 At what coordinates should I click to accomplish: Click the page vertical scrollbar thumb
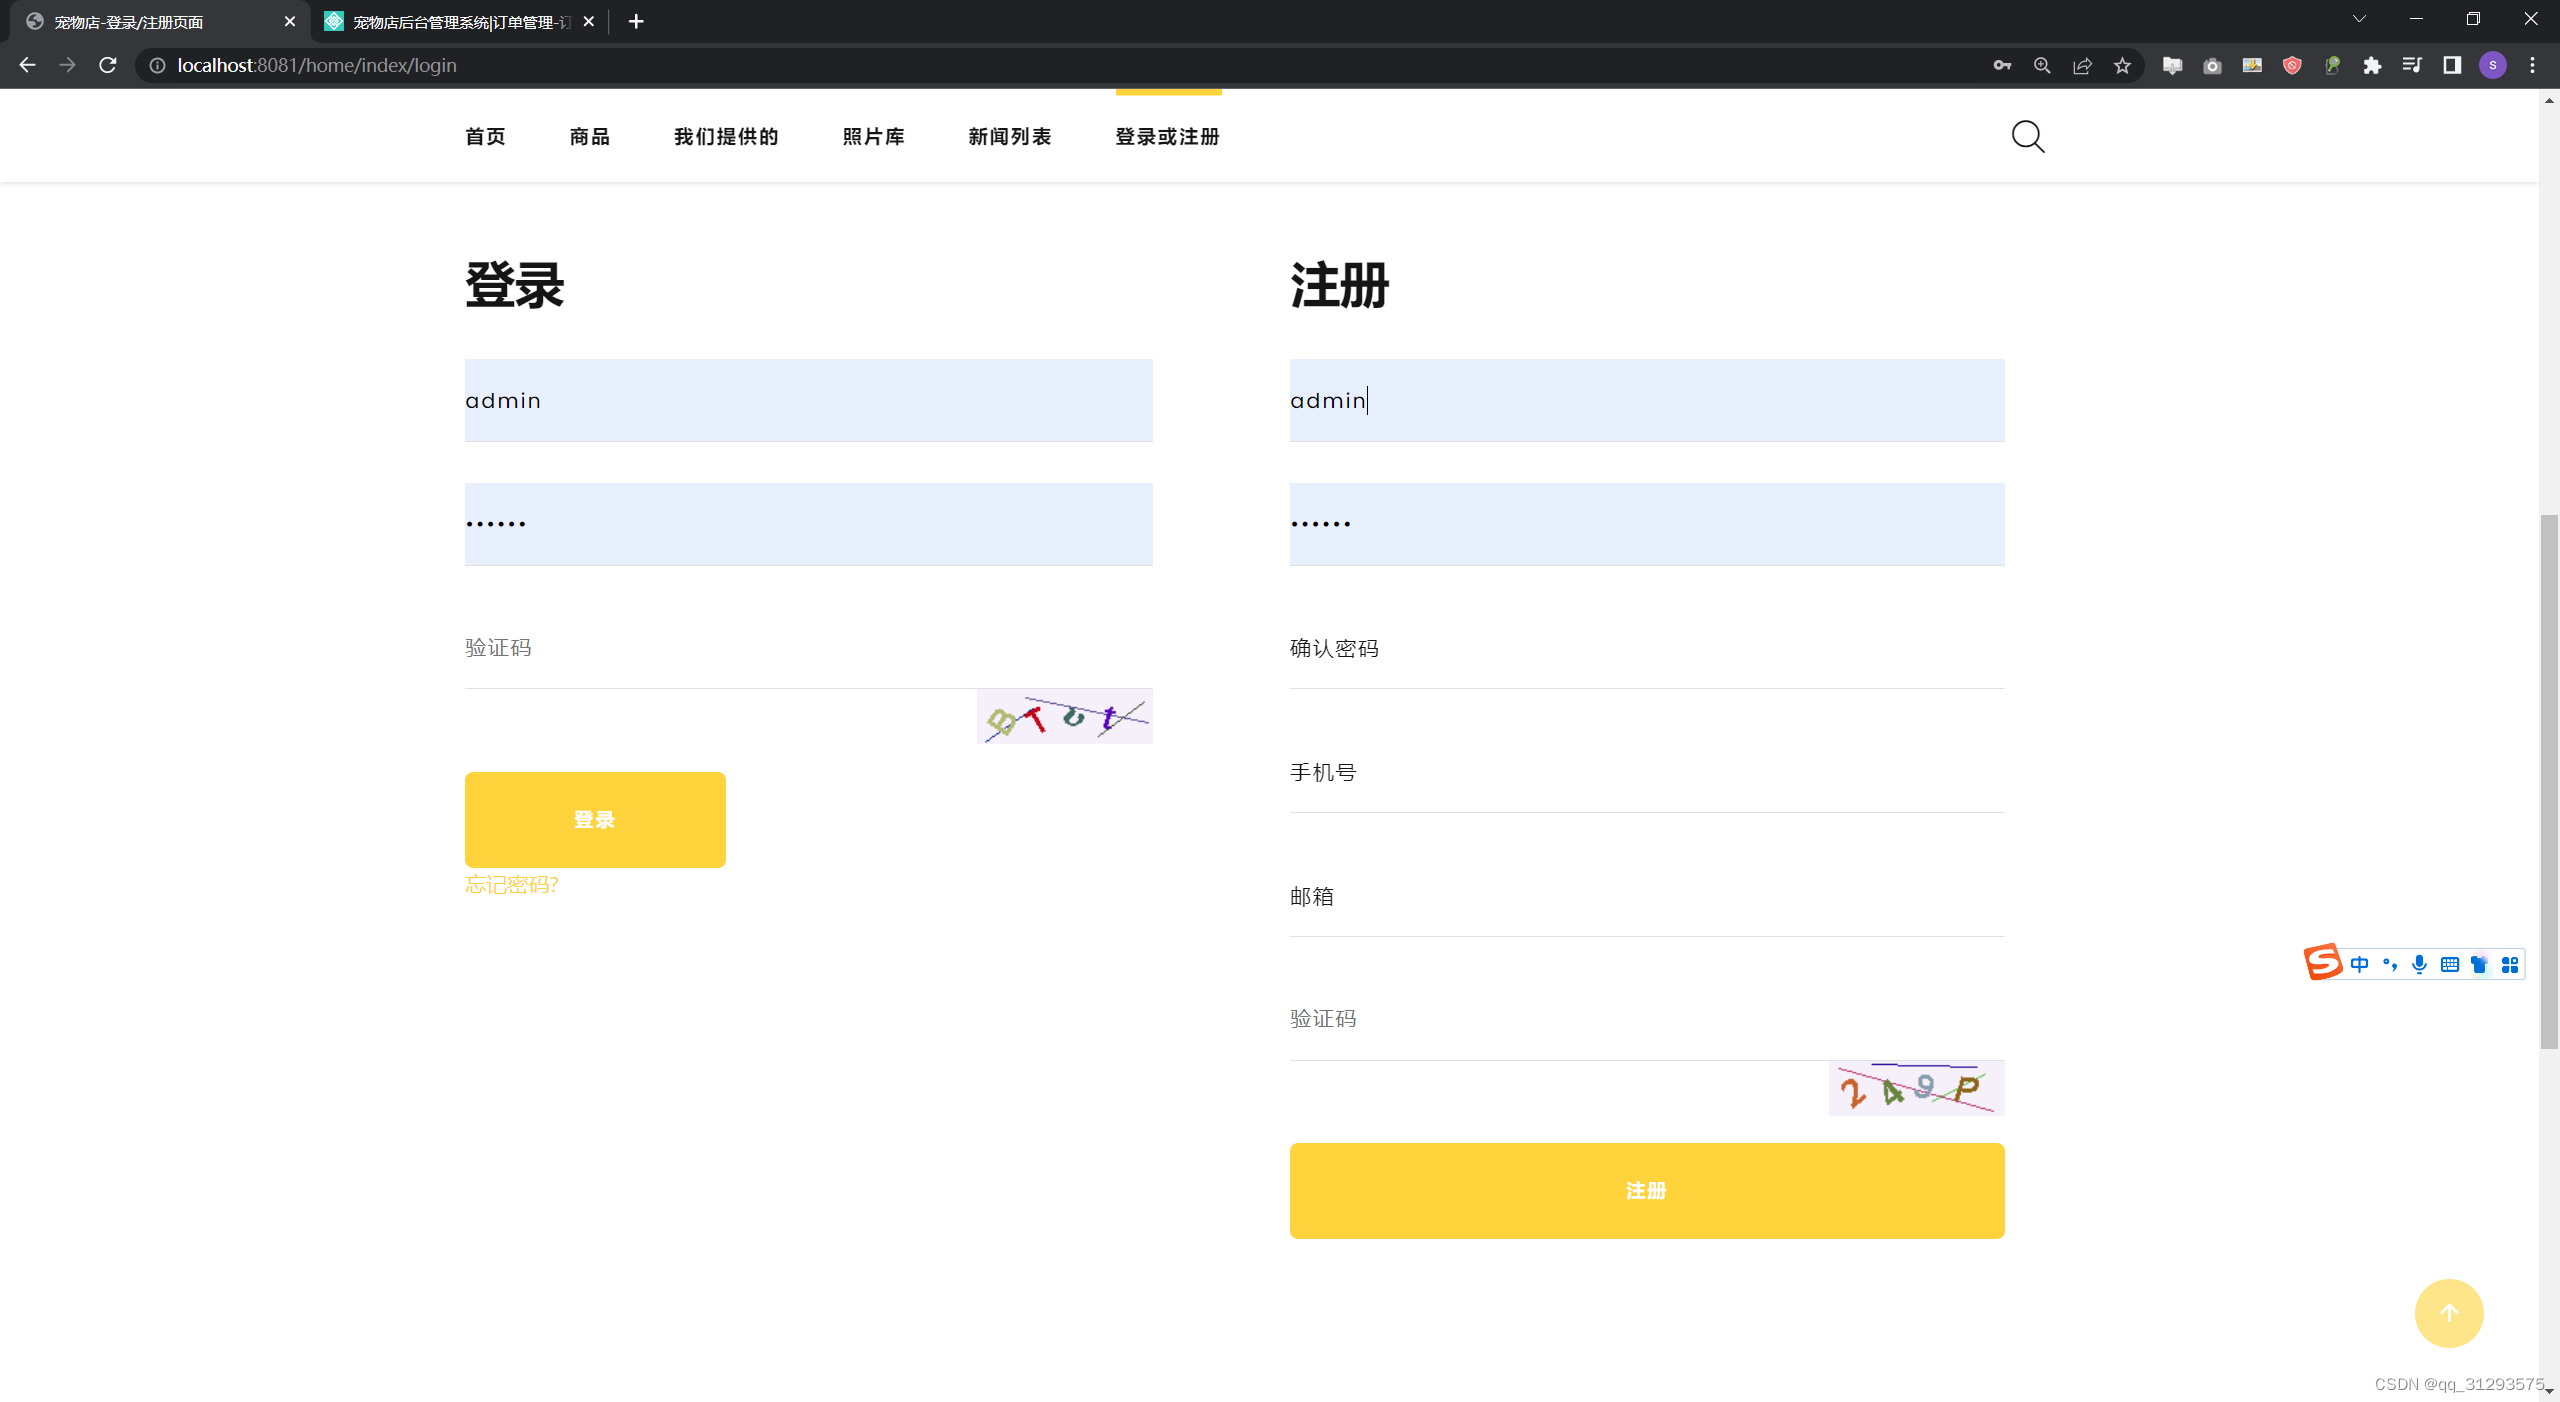coord(2548,780)
